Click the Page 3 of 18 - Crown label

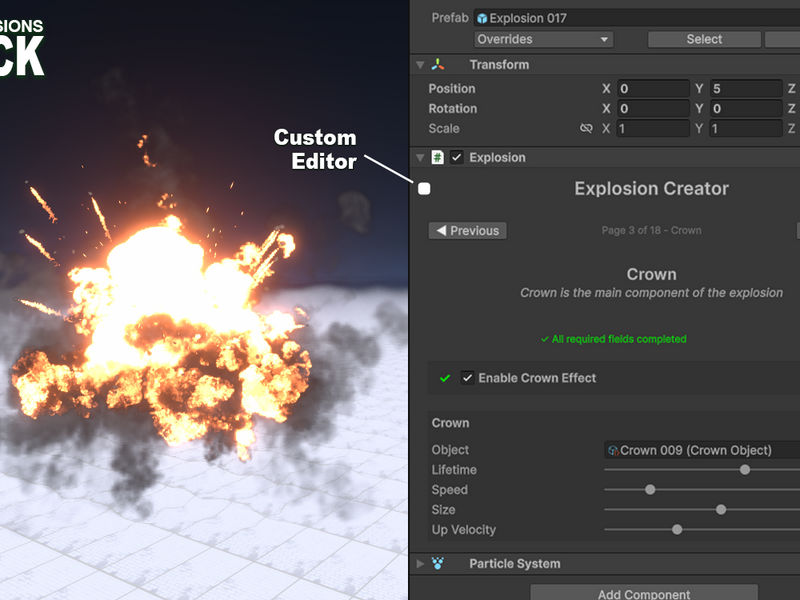pos(651,230)
